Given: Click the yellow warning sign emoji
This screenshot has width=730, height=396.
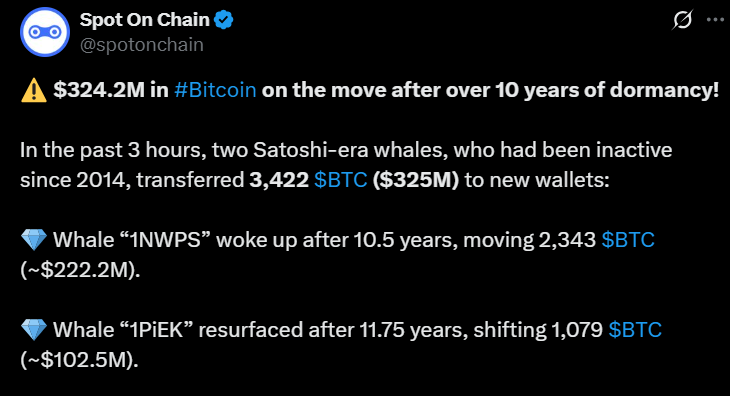Looking at the screenshot, I should tap(34, 90).
